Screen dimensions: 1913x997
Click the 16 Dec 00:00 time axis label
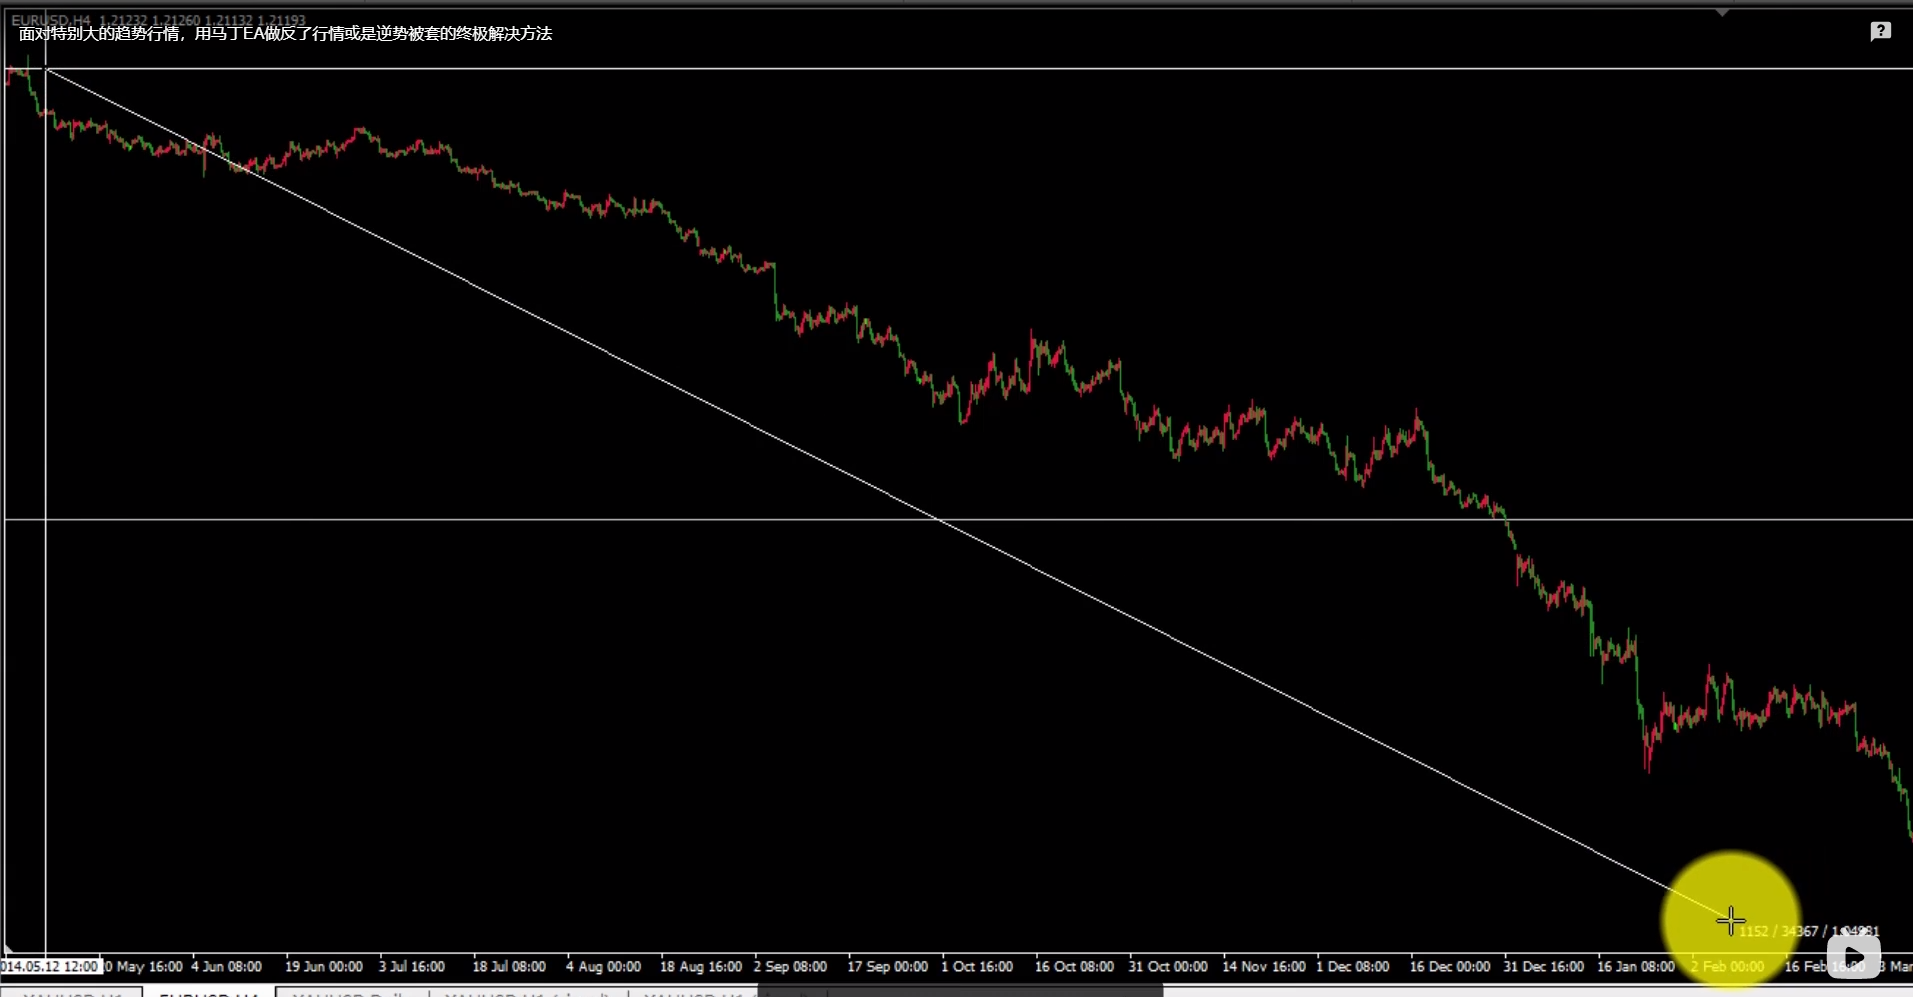point(1450,967)
